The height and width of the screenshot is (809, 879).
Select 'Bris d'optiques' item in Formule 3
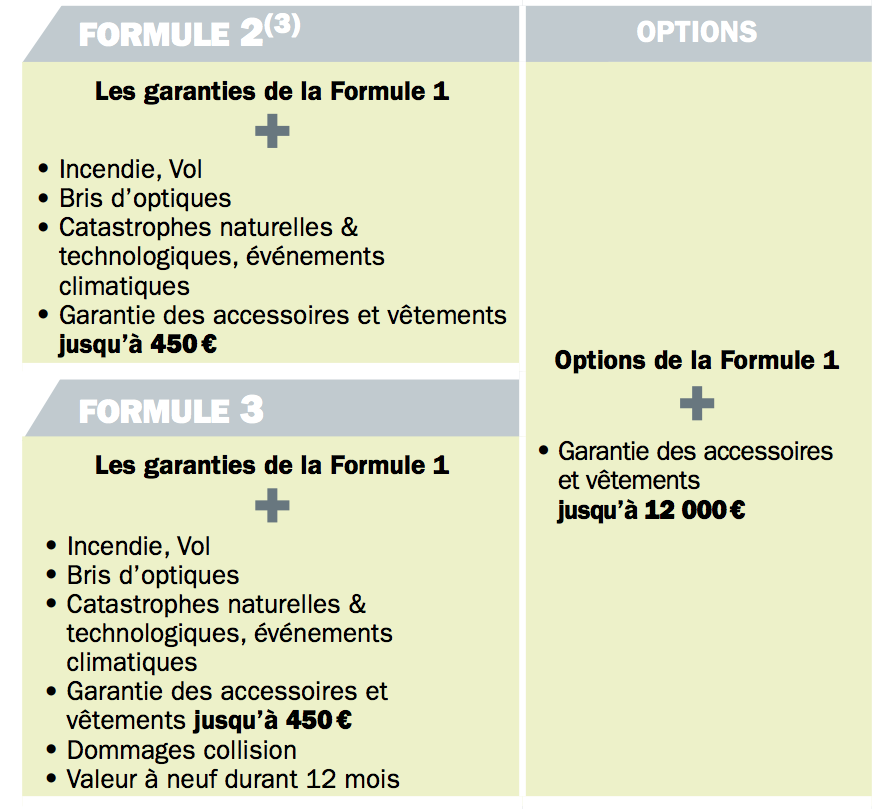click(x=153, y=575)
